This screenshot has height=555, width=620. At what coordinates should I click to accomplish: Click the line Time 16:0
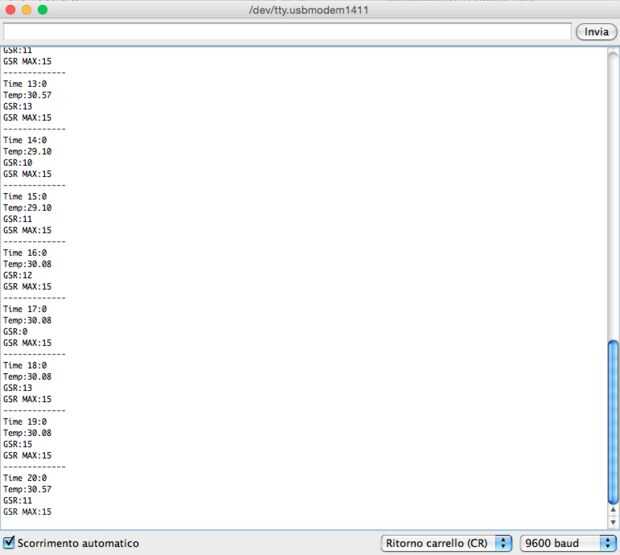[x=25, y=253]
